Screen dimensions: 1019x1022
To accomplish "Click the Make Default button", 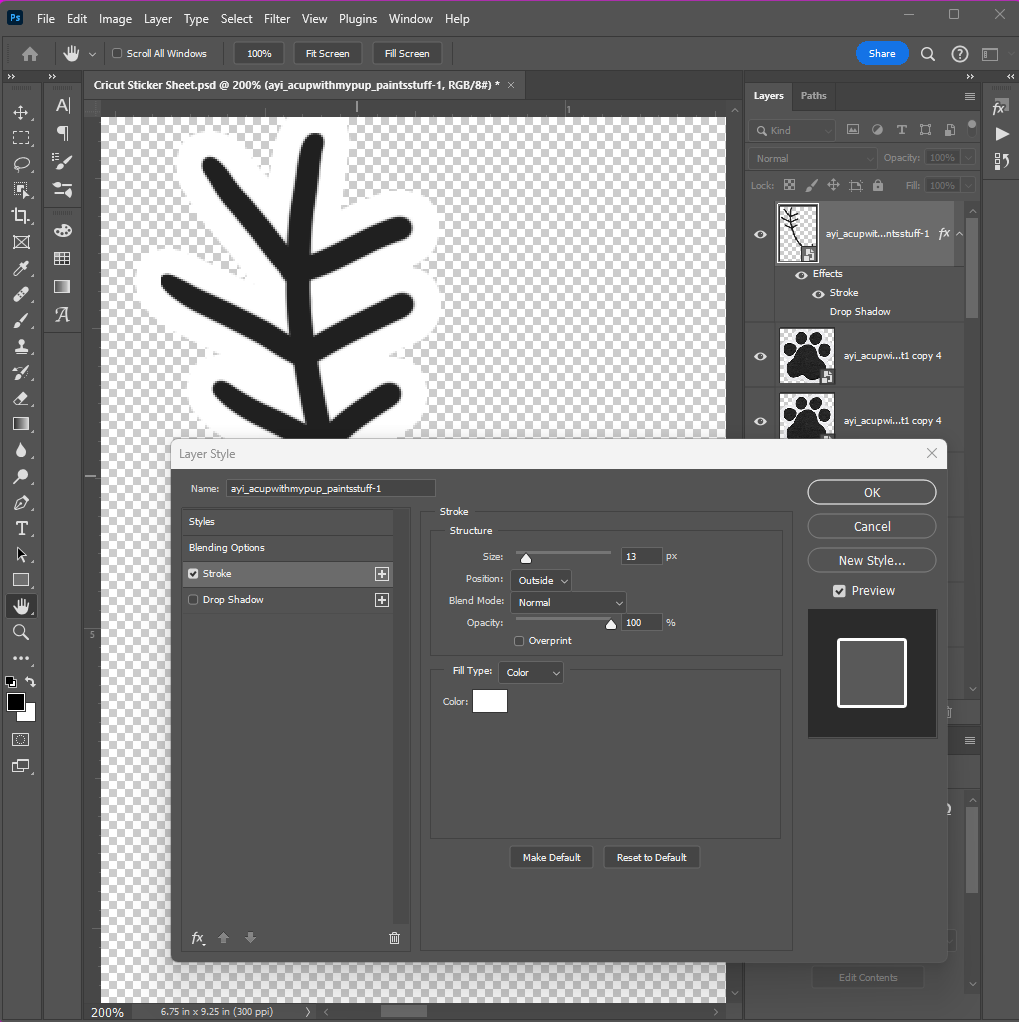I will coord(551,858).
